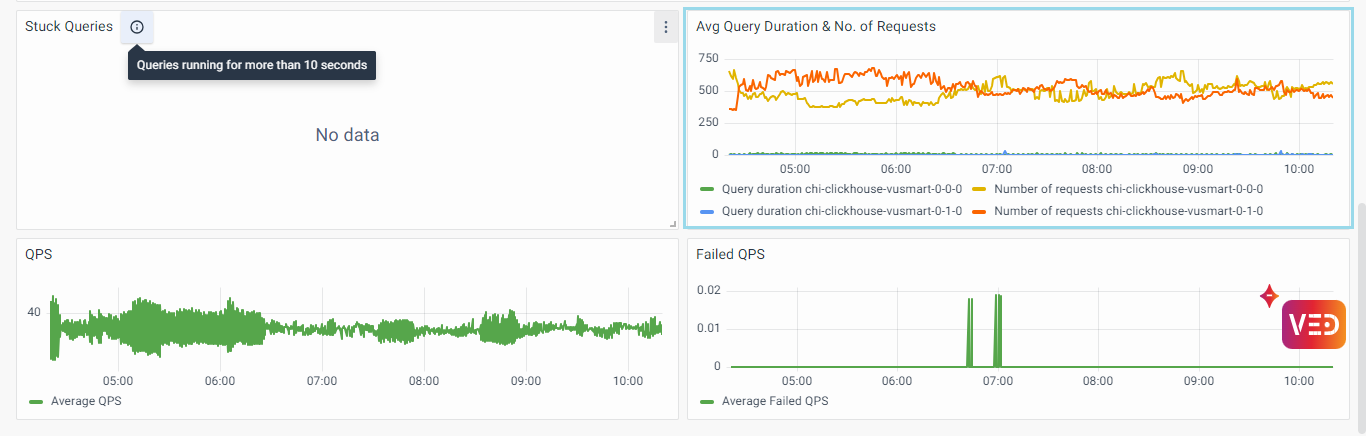
Task: Click the Stuck Queries panel resize handle
Action: pos(673,224)
